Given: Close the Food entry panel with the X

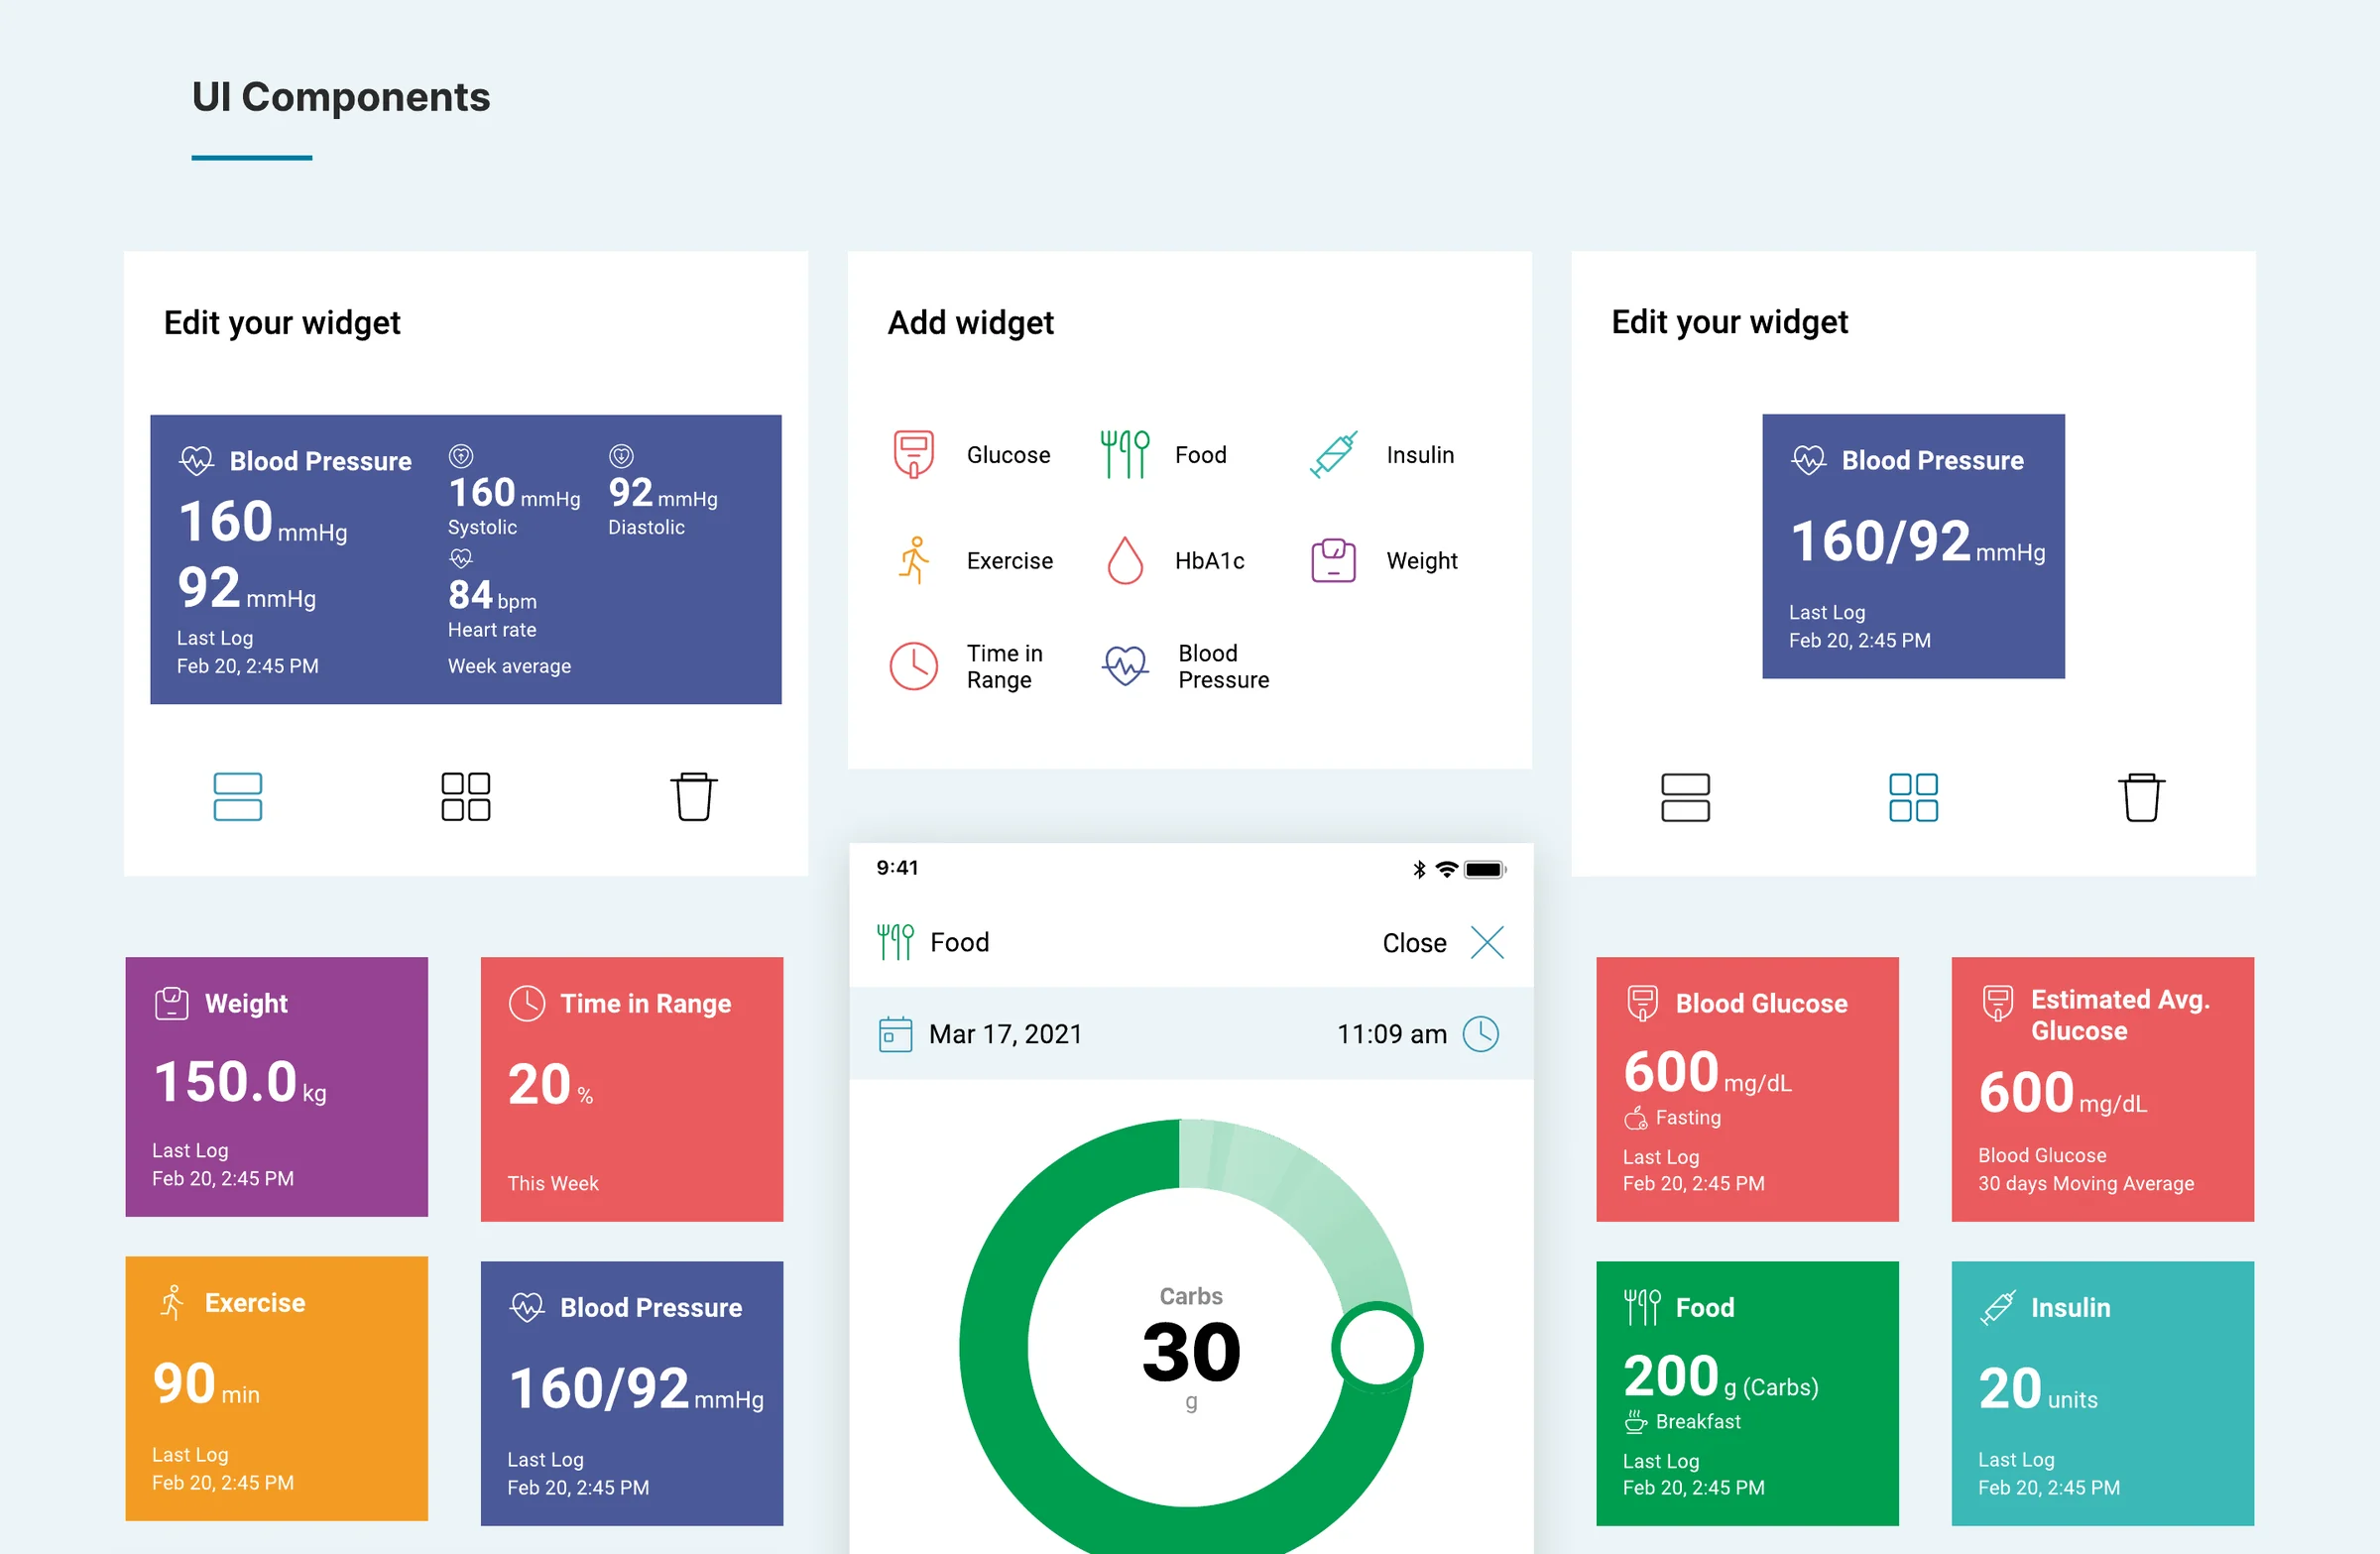Looking at the screenshot, I should (1487, 942).
